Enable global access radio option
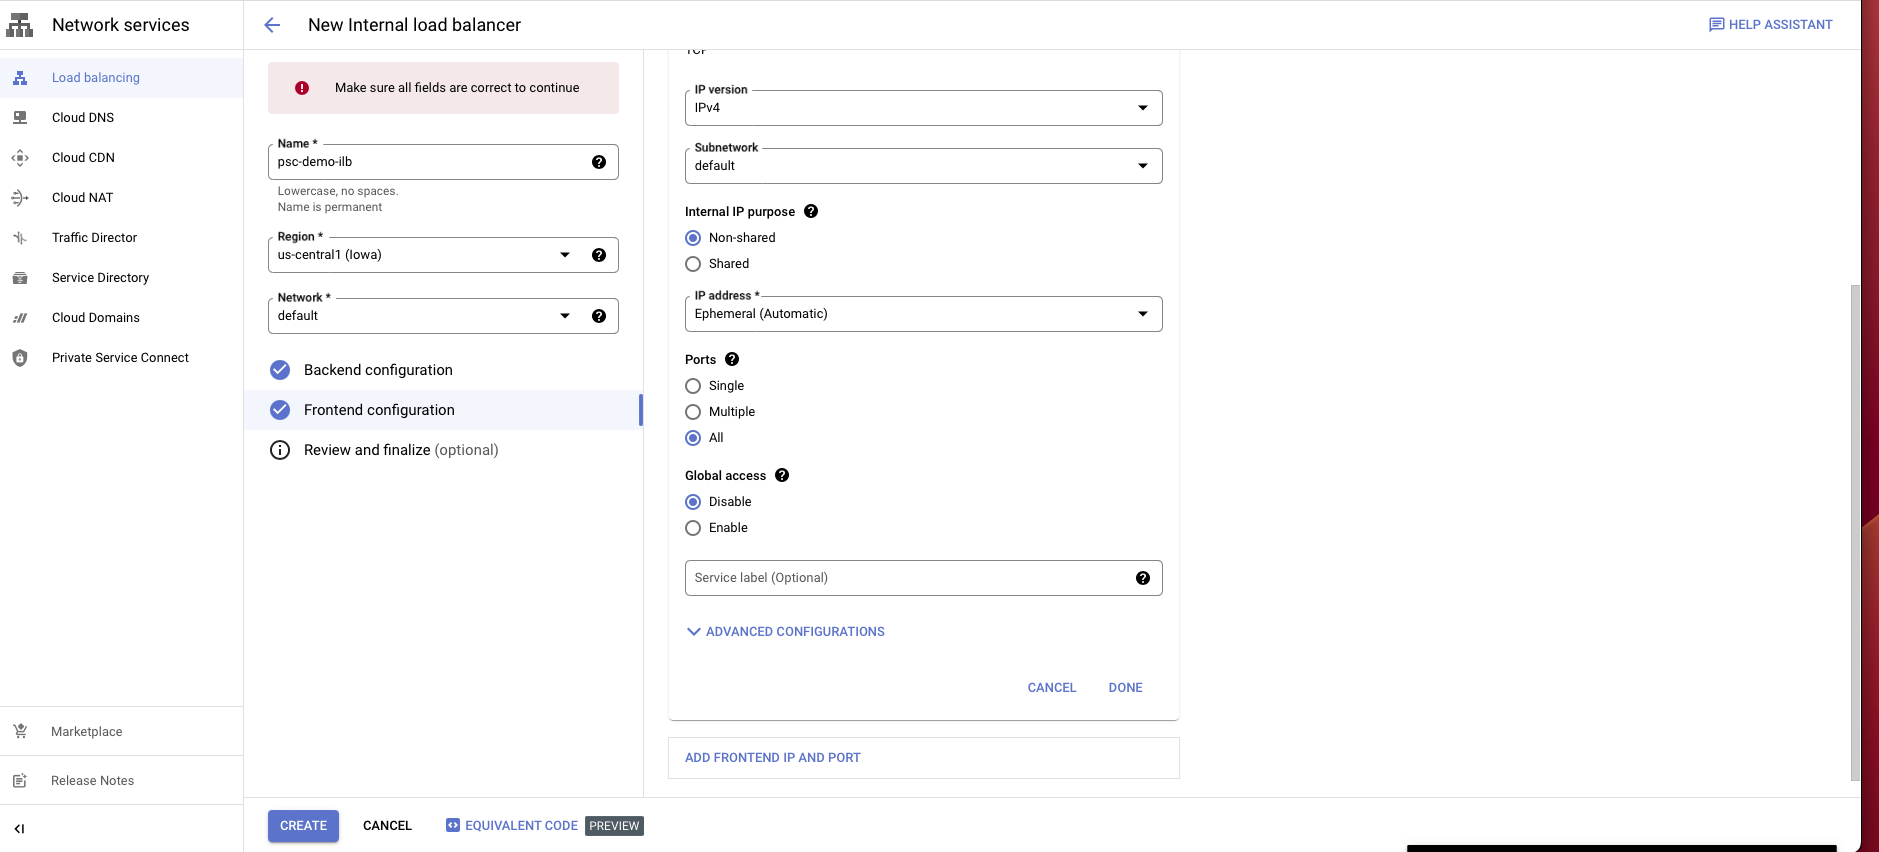This screenshot has width=1879, height=852. (x=693, y=528)
